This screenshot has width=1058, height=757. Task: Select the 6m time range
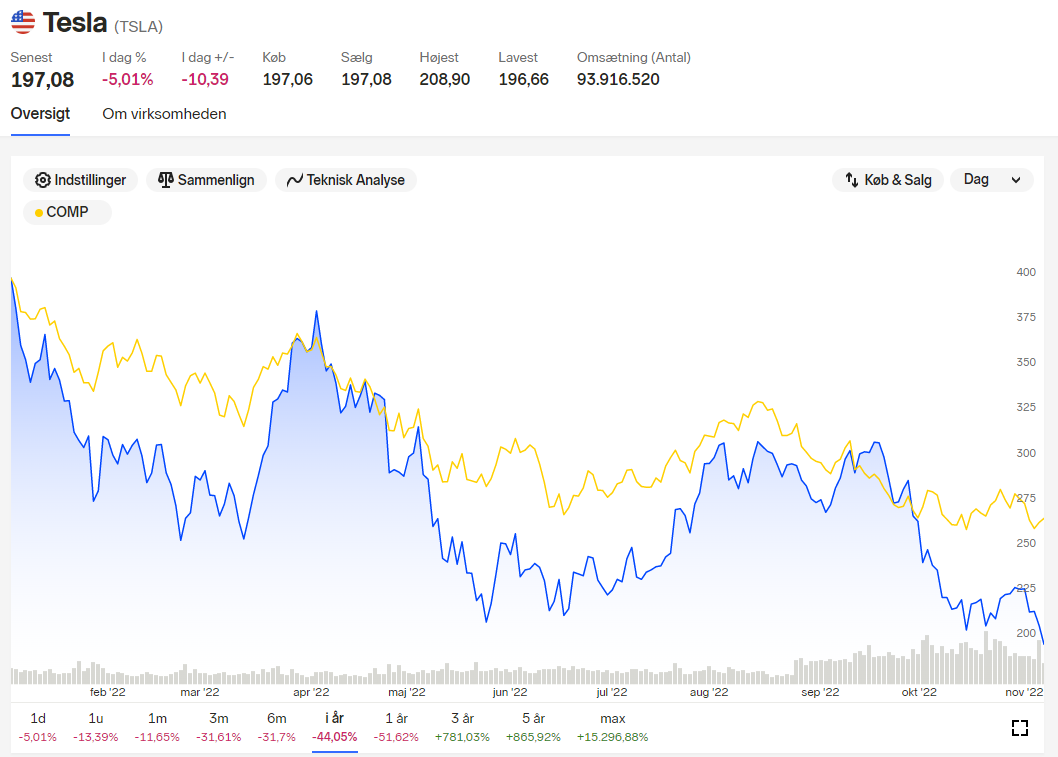coord(277,727)
